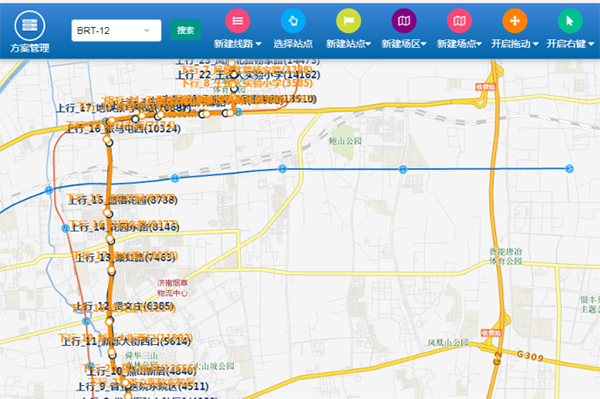This screenshot has height=399, width=600.
Task: Click the green 搜索 button
Action: [186, 30]
